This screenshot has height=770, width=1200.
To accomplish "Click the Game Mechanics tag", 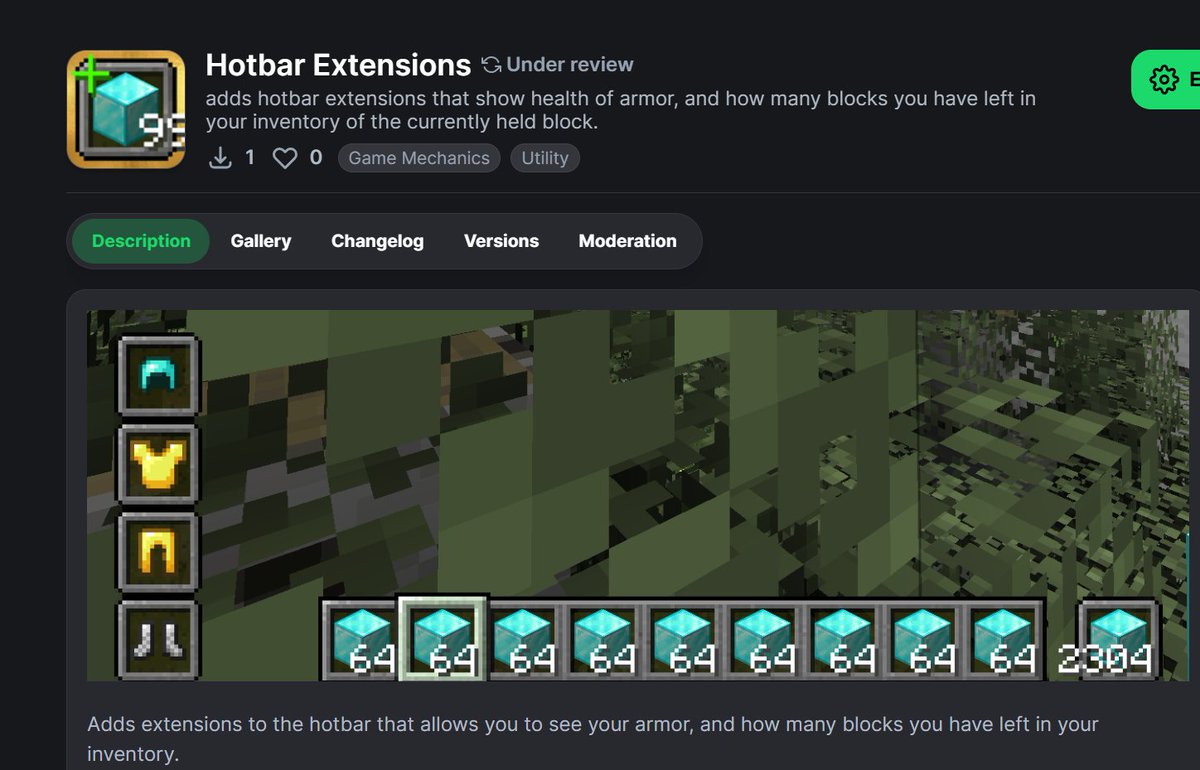I will click(419, 158).
